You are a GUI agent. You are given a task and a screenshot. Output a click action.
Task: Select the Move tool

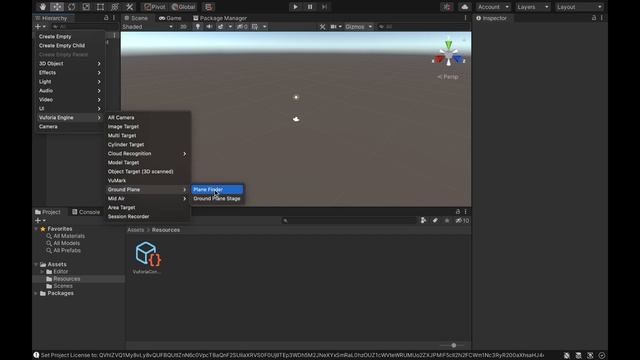point(57,7)
